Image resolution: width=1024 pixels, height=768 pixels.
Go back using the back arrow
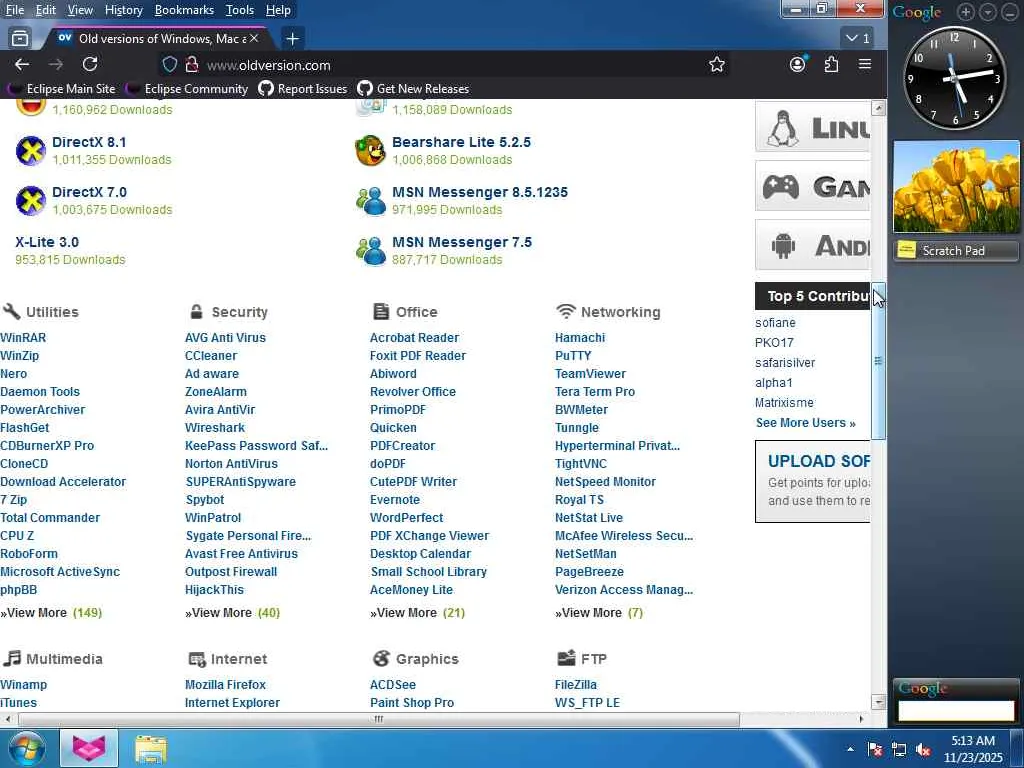pyautogui.click(x=22, y=64)
